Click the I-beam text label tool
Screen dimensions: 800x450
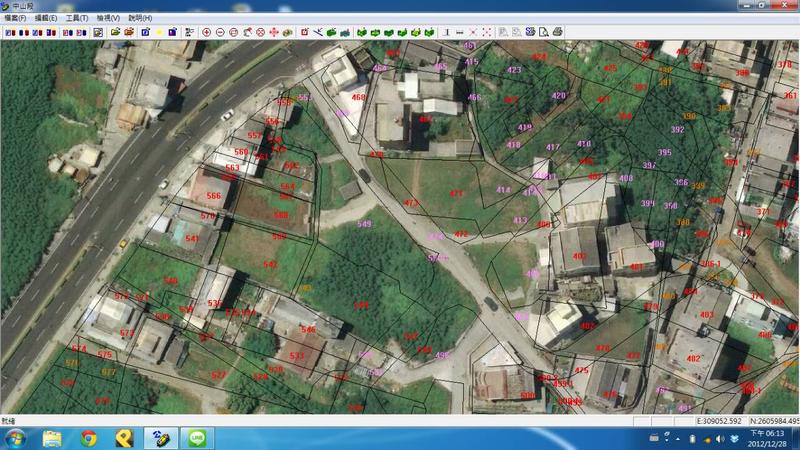click(x=446, y=32)
